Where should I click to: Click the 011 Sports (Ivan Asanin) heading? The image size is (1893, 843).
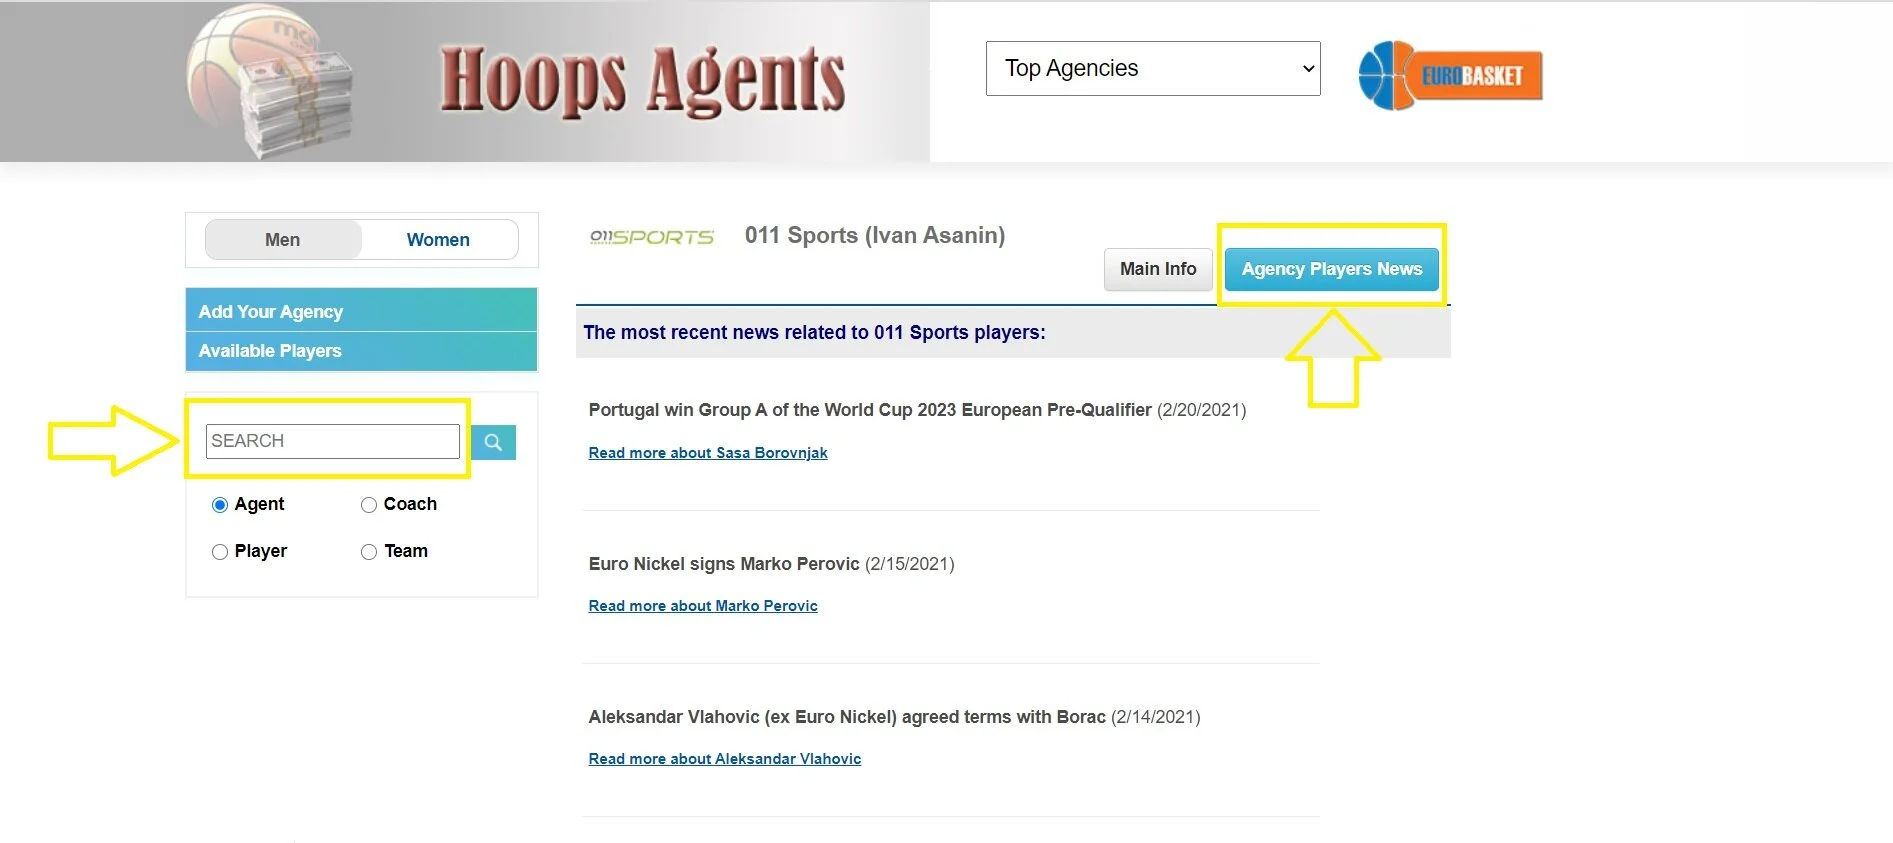pyautogui.click(x=875, y=235)
